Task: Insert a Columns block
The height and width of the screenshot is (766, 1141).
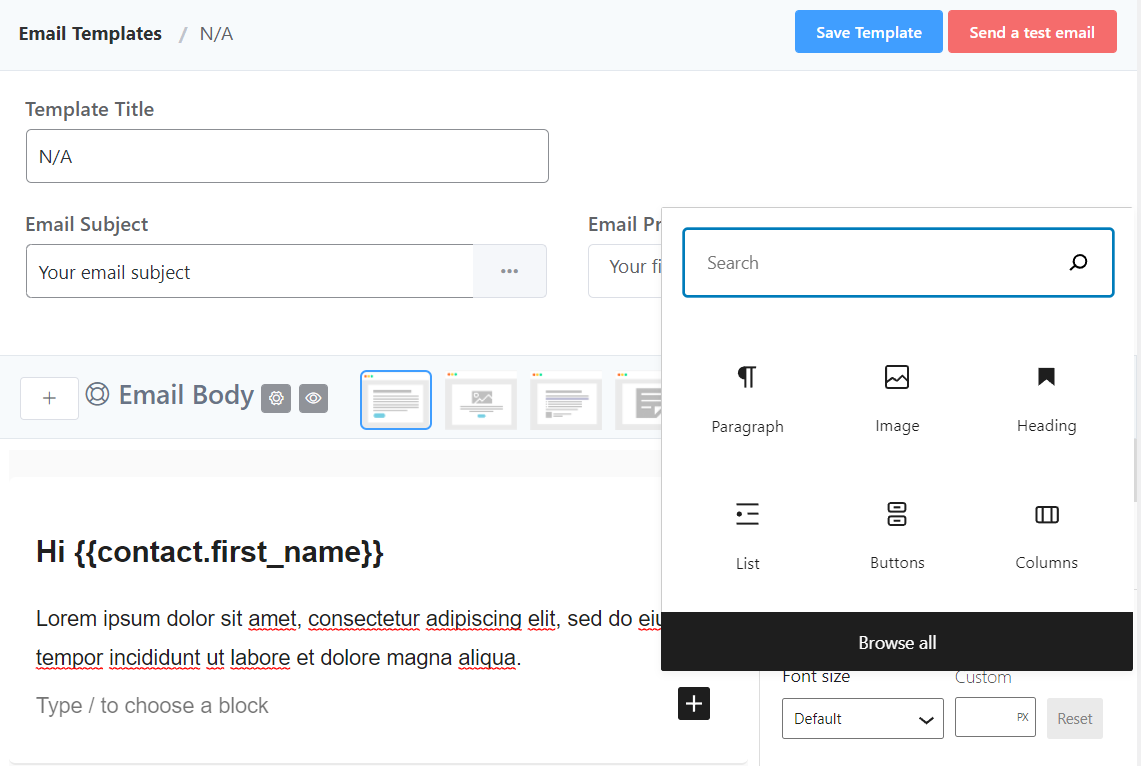Action: [x=1046, y=535]
